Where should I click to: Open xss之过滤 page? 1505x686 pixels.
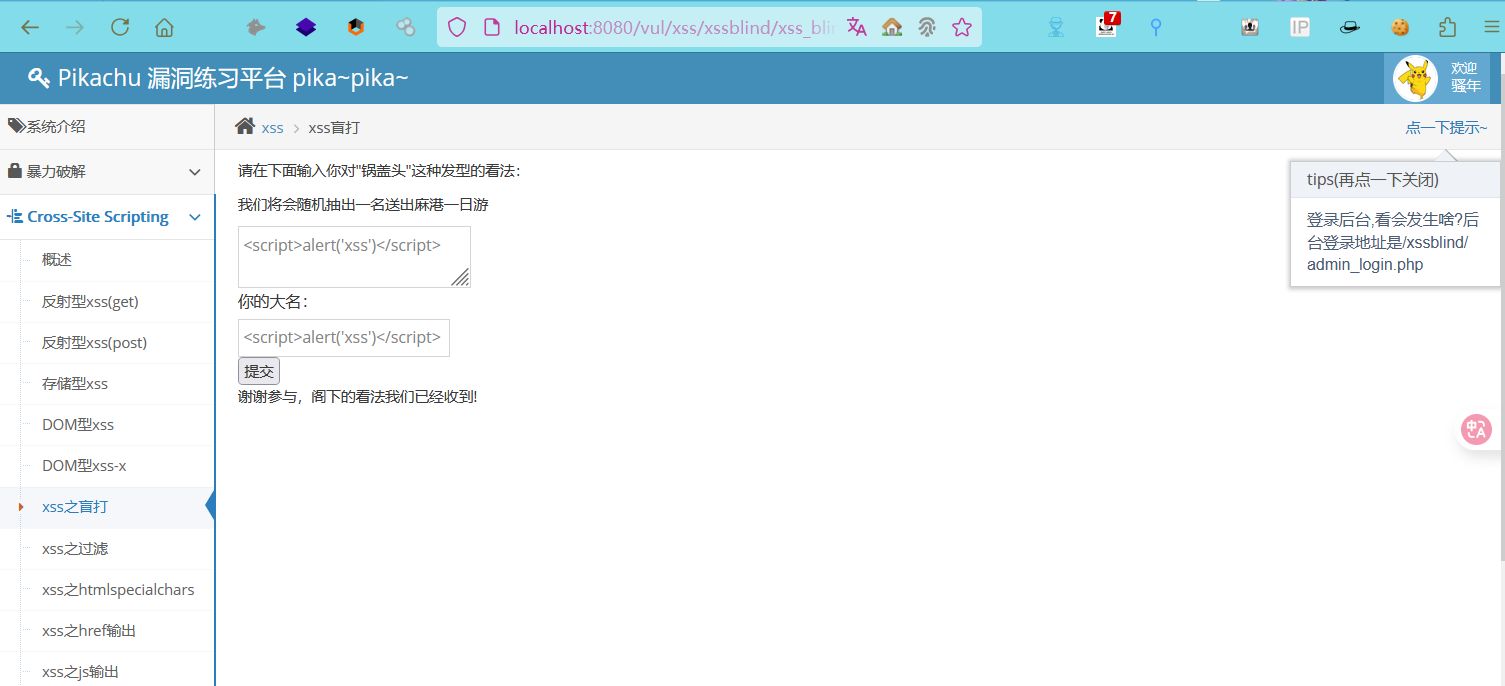75,548
